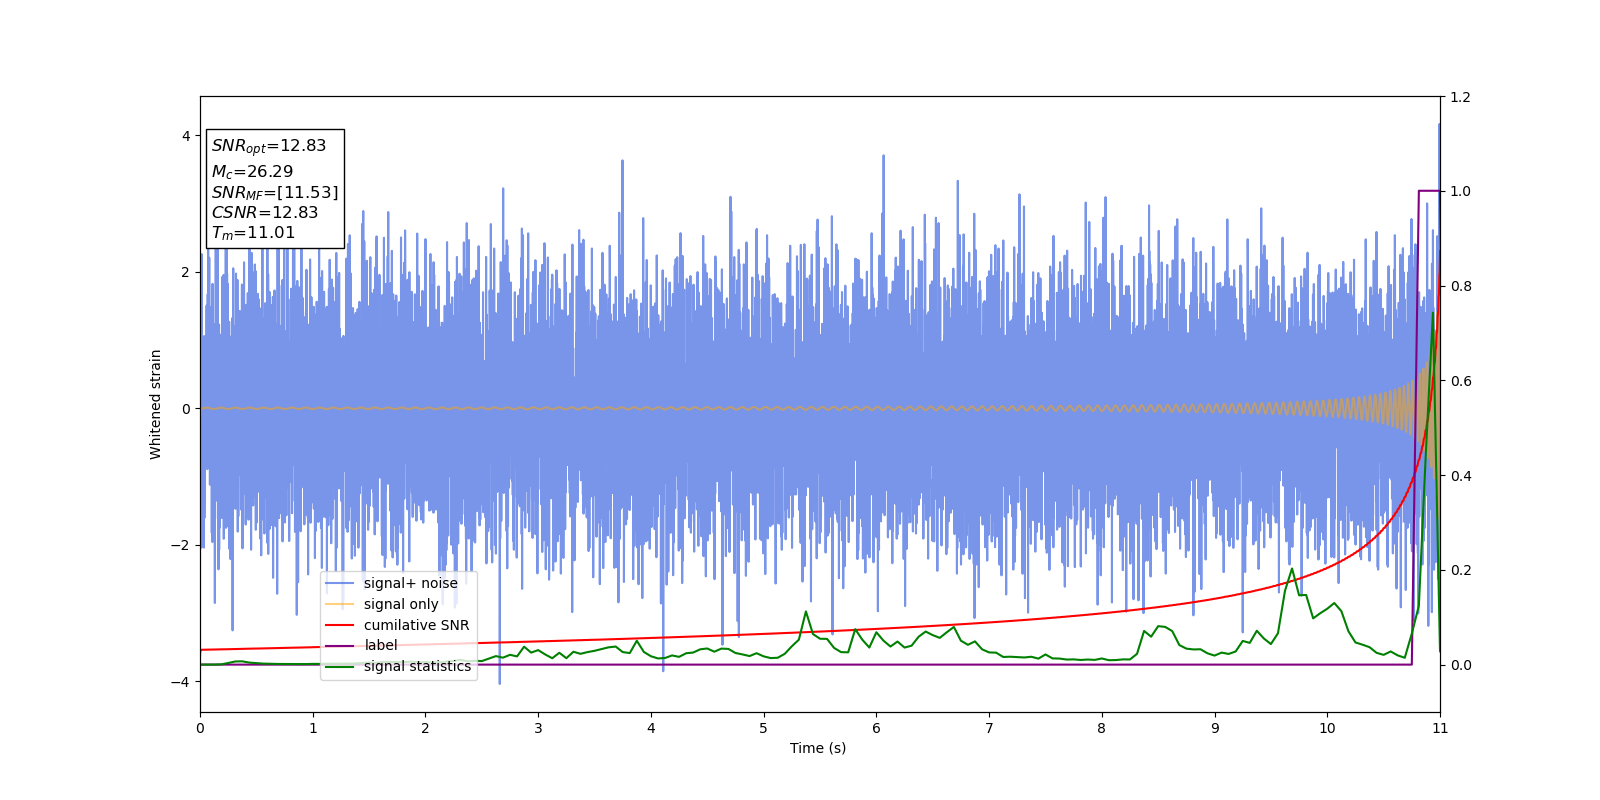The height and width of the screenshot is (800, 1600).
Task: Click the right y-axis tick label 1.2
Action: [1460, 97]
